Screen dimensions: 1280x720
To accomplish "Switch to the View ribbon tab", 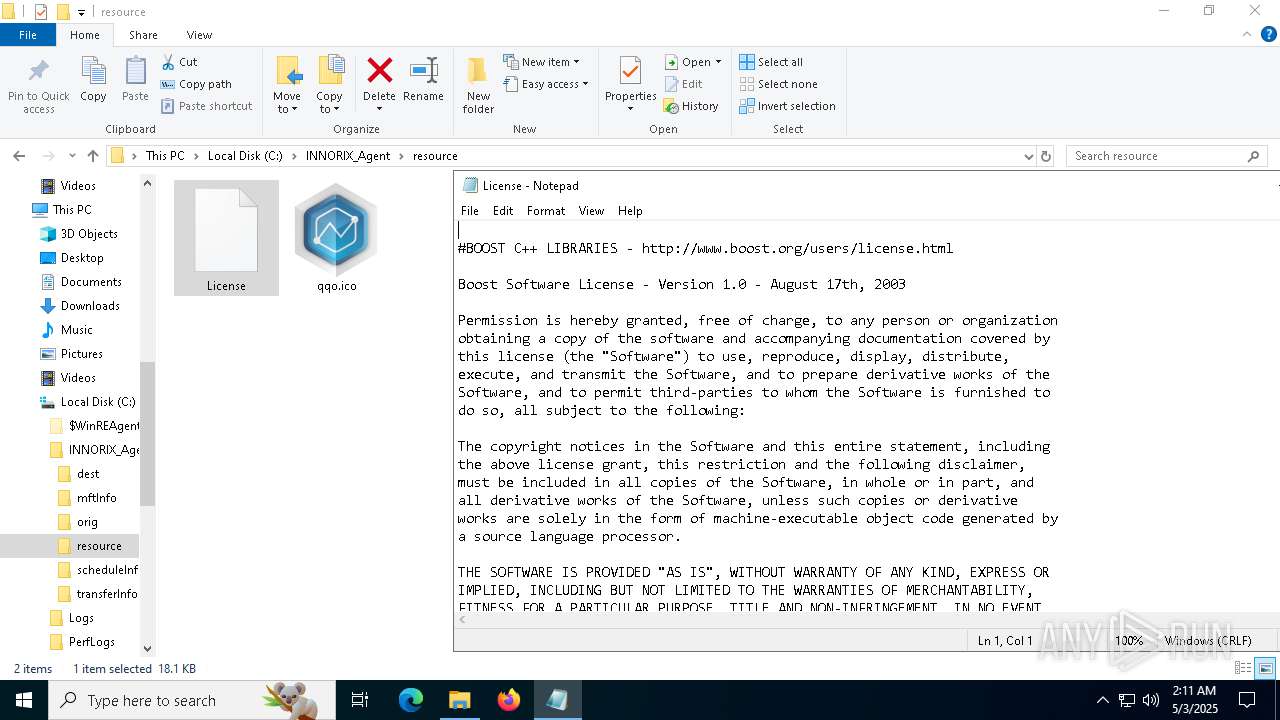I will pyautogui.click(x=200, y=35).
